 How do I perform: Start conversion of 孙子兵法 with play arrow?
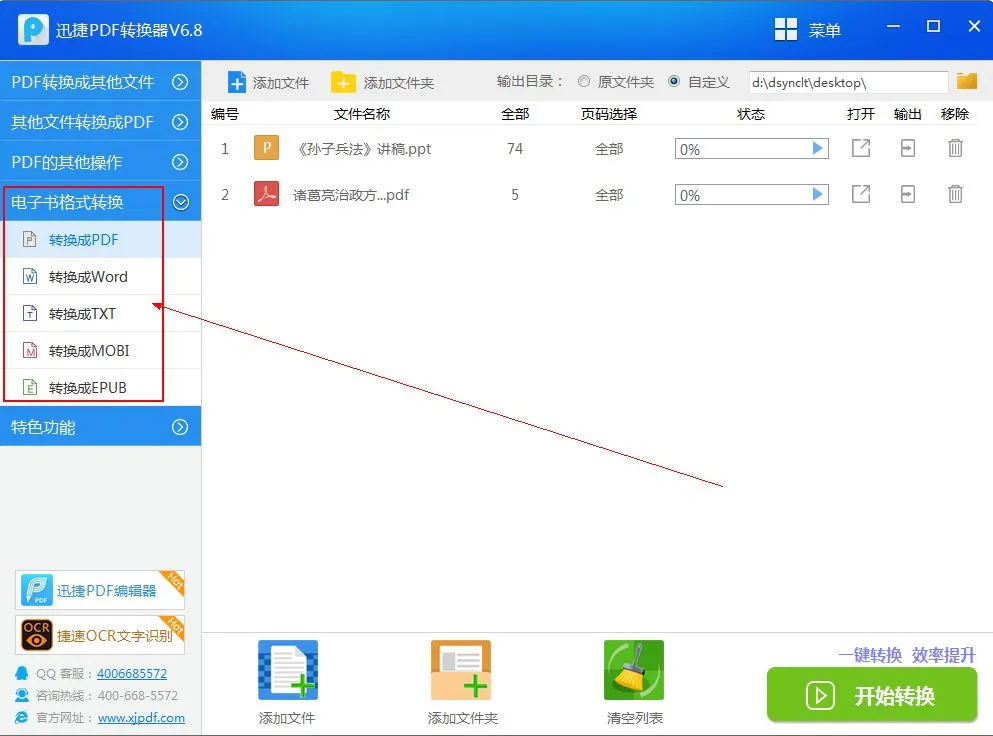click(818, 148)
